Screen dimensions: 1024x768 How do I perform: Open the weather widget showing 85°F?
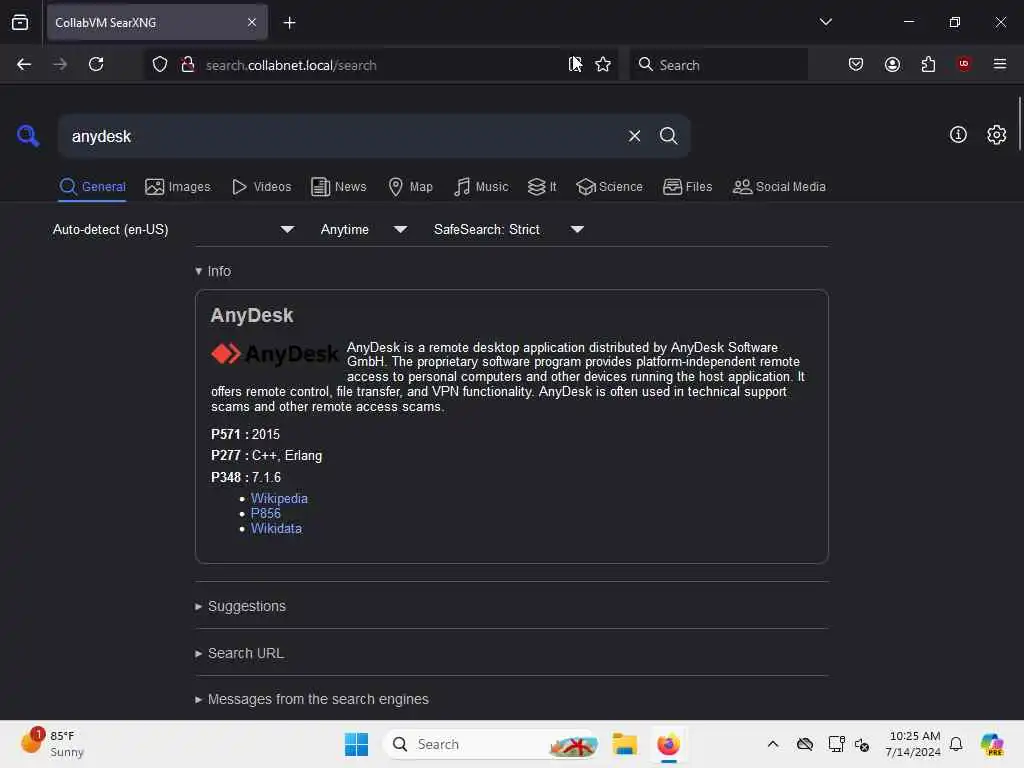(52, 744)
